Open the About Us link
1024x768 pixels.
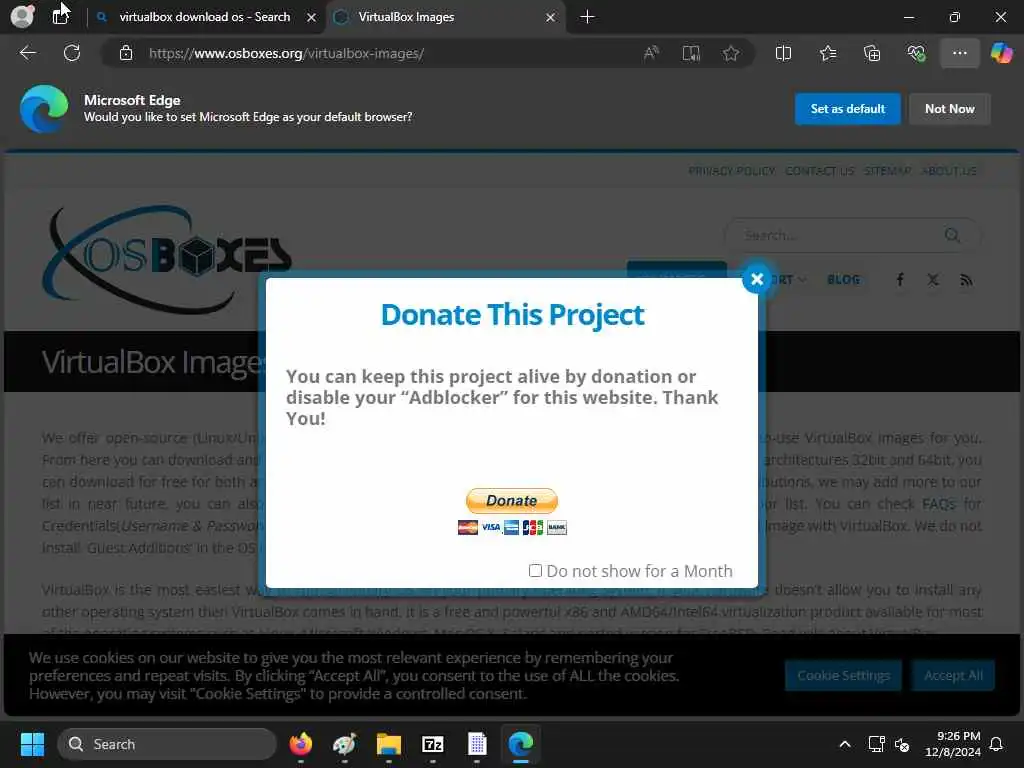tap(949, 171)
